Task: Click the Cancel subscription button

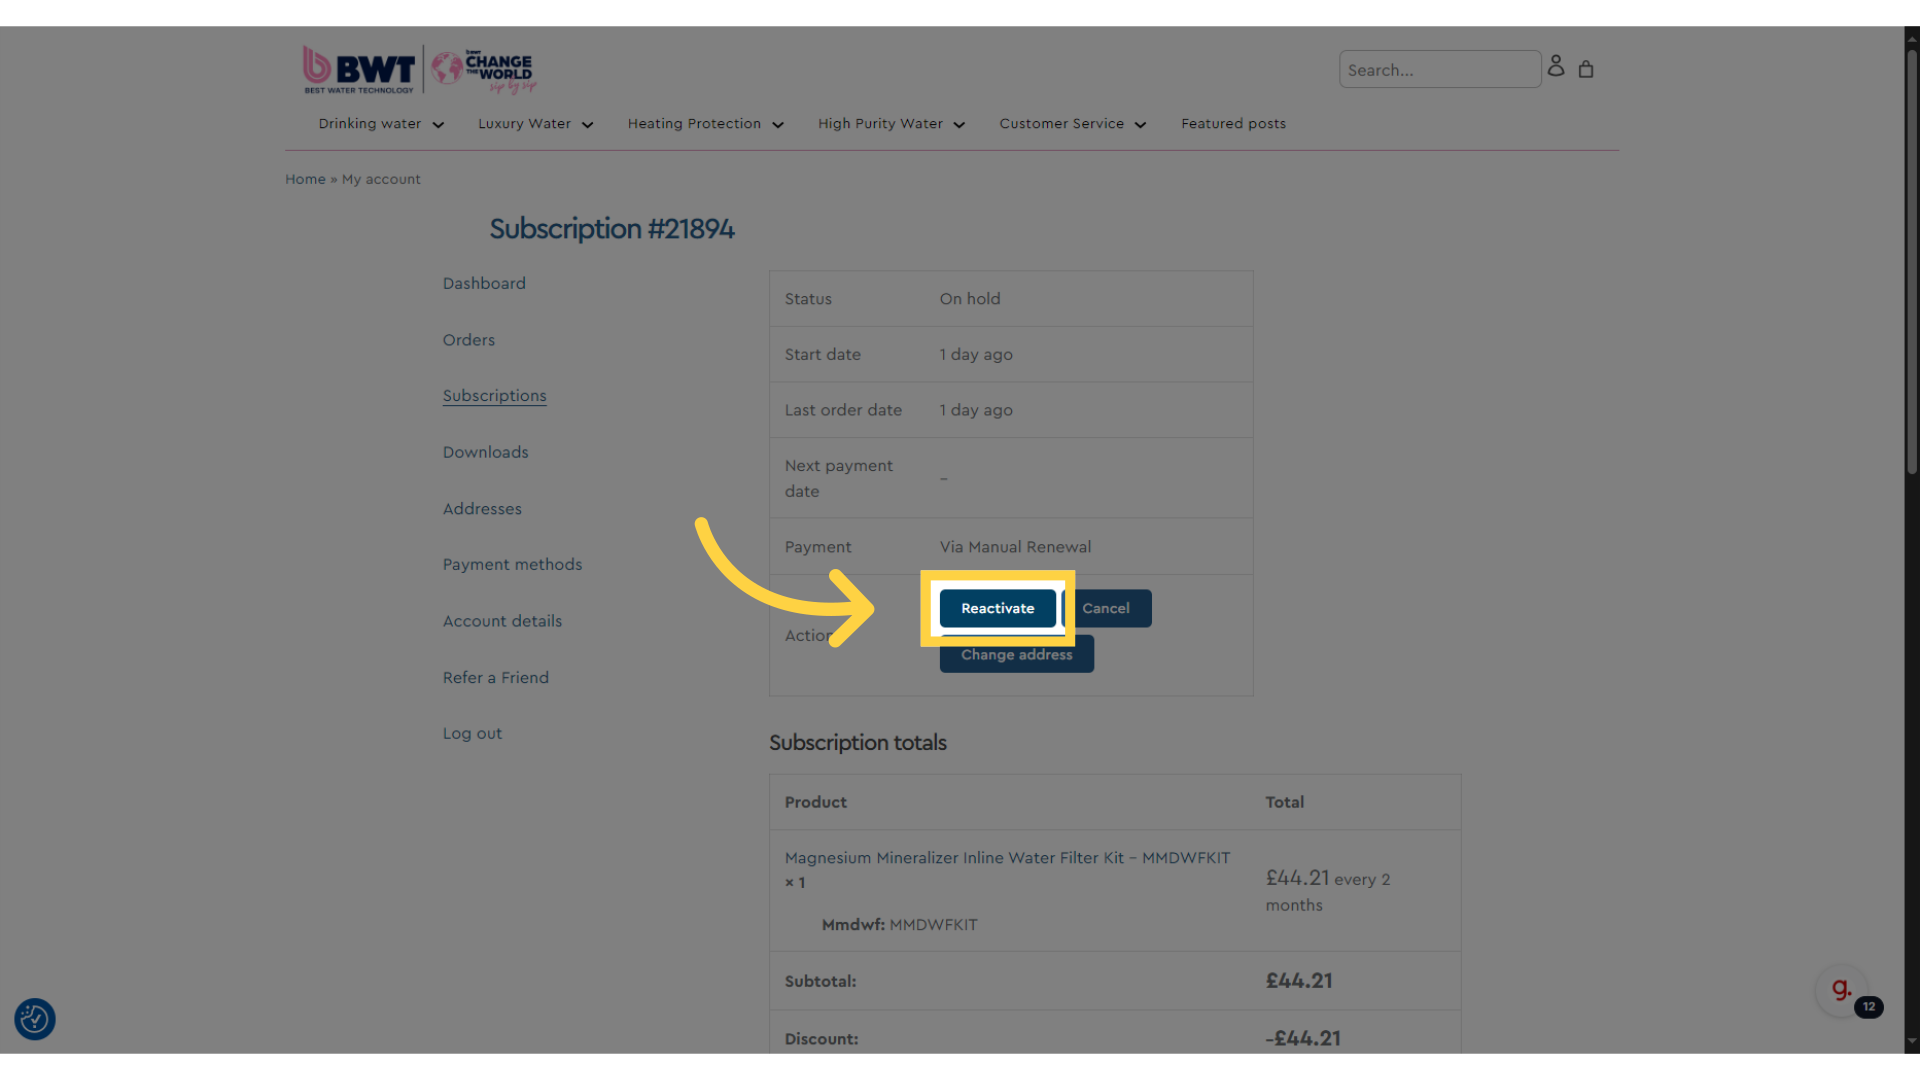Action: (x=1105, y=608)
